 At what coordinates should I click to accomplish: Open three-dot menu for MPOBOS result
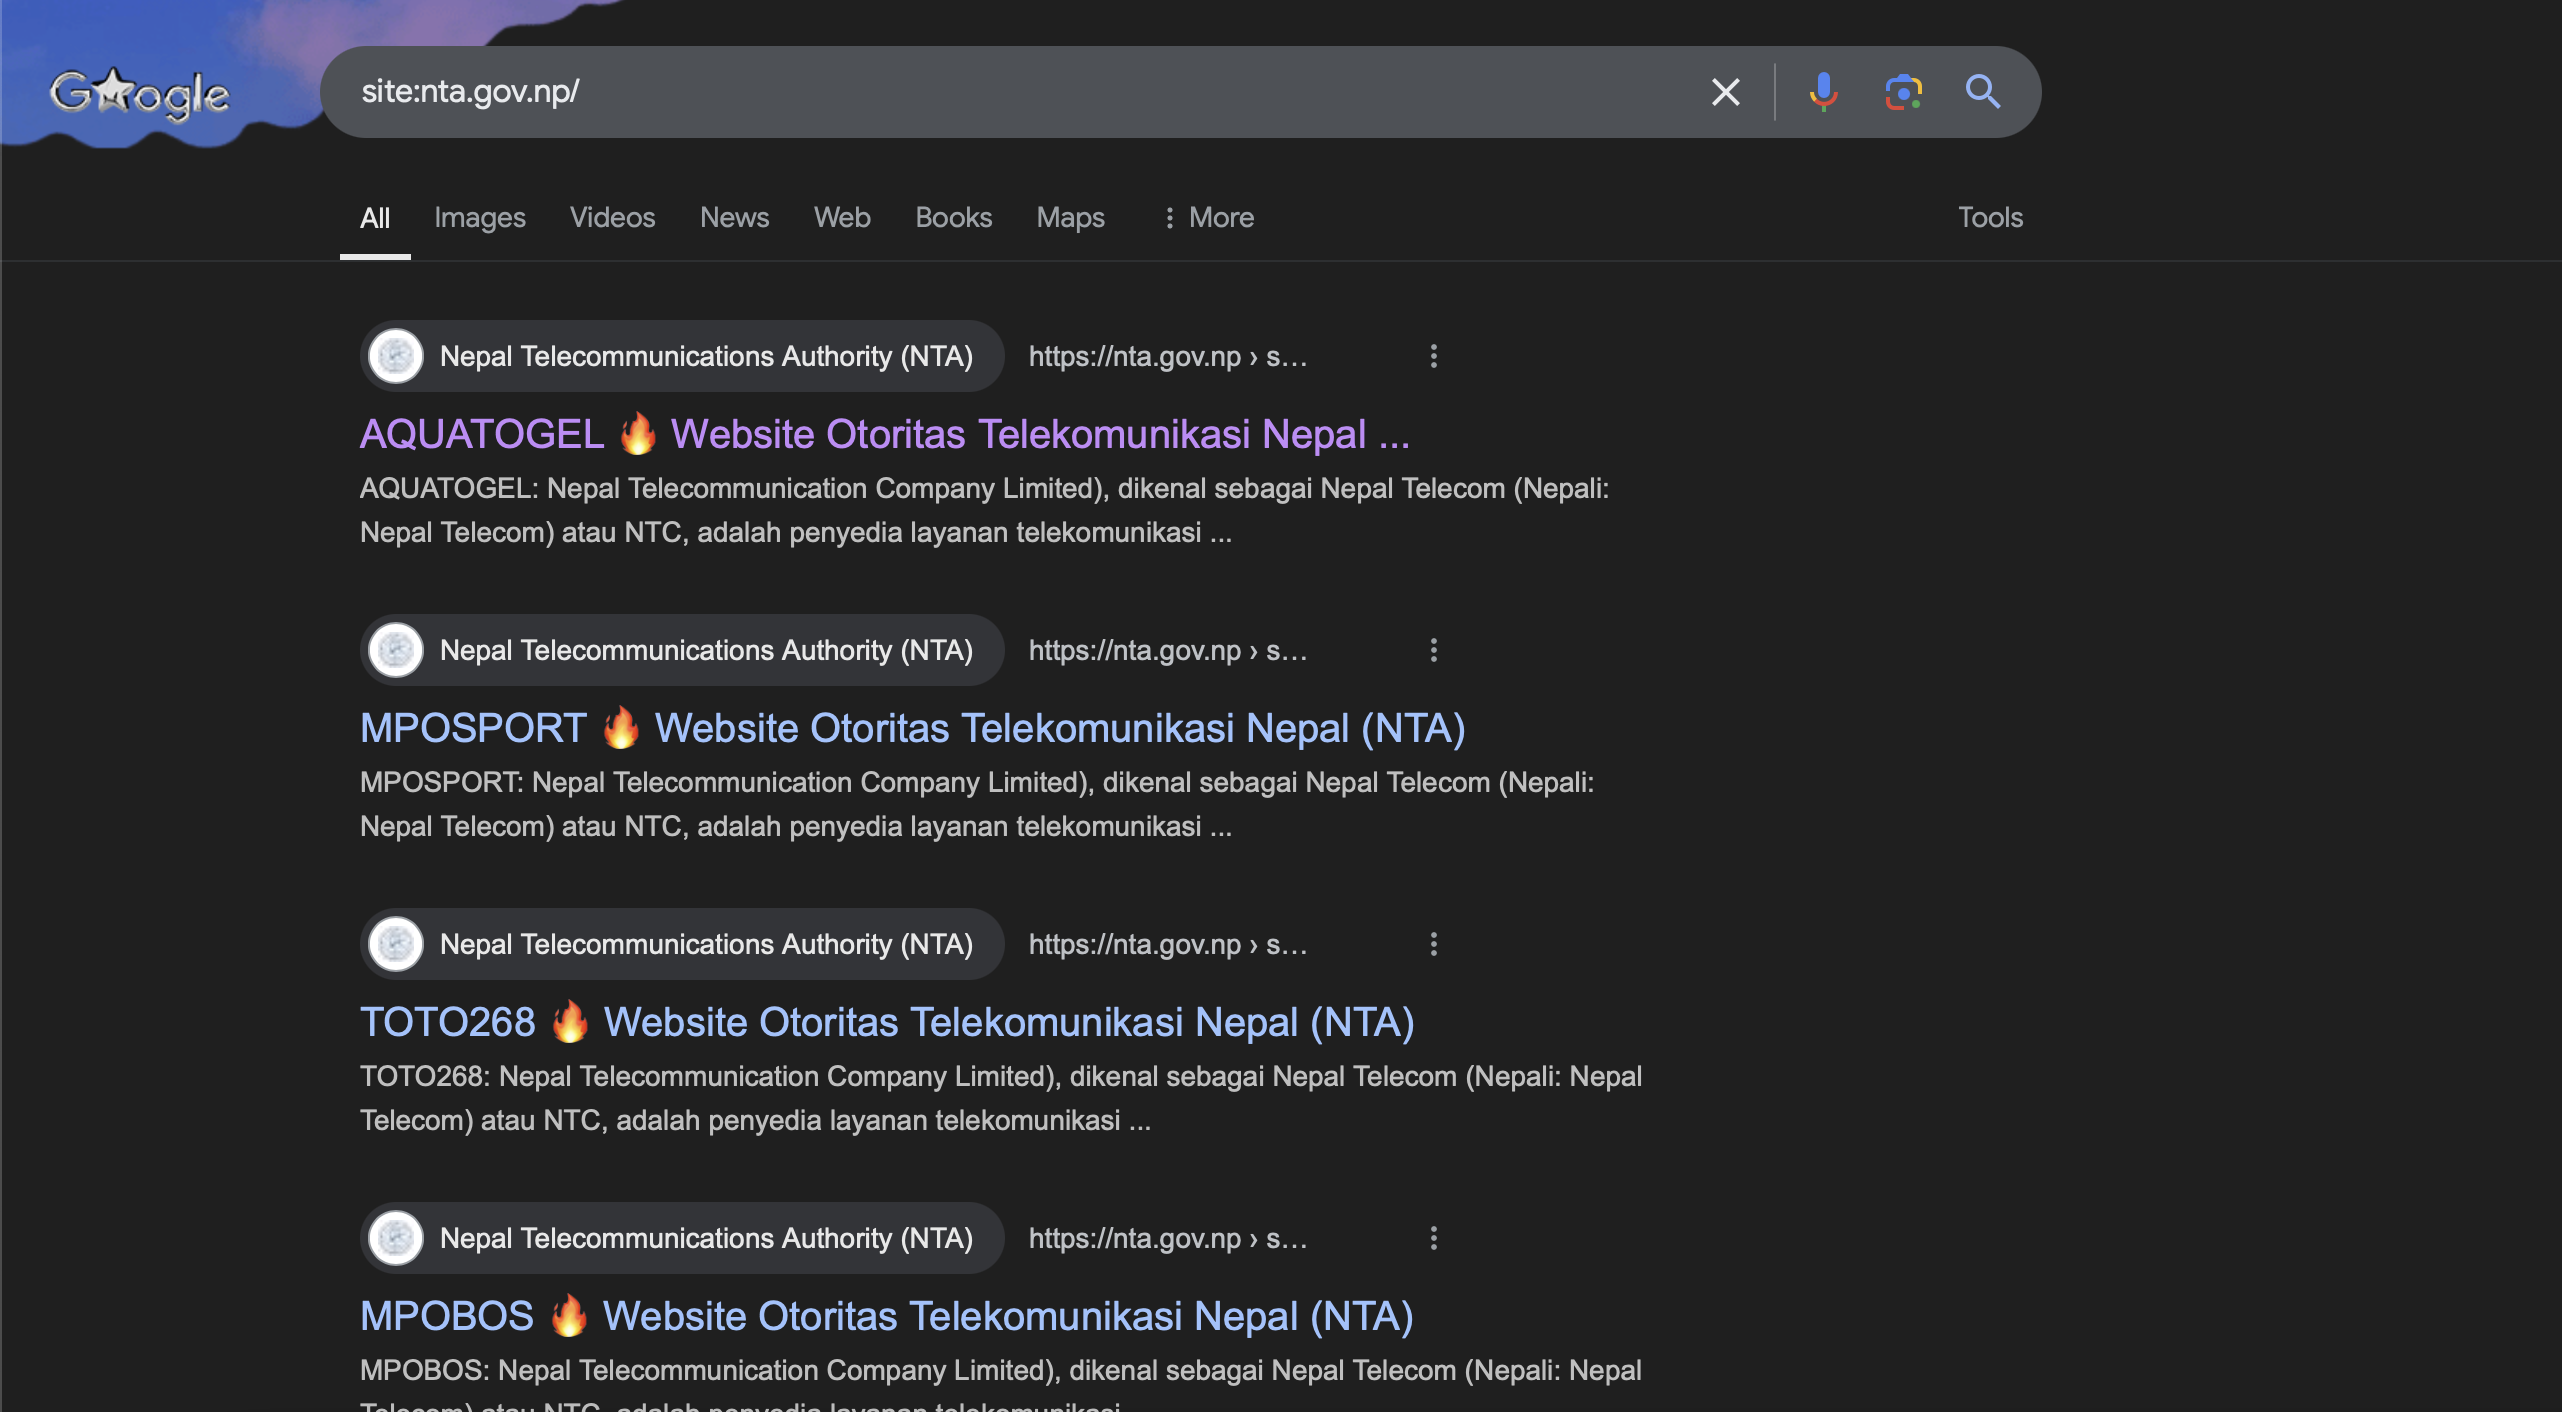click(x=1434, y=1238)
